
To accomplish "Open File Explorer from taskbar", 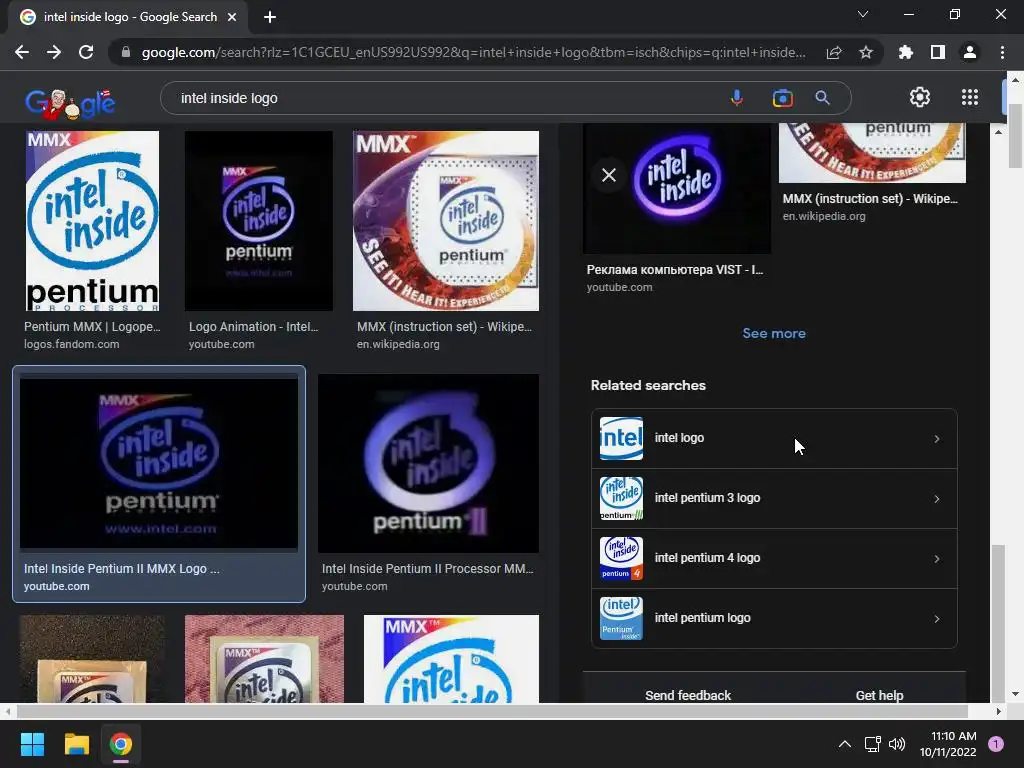I will (x=76, y=744).
